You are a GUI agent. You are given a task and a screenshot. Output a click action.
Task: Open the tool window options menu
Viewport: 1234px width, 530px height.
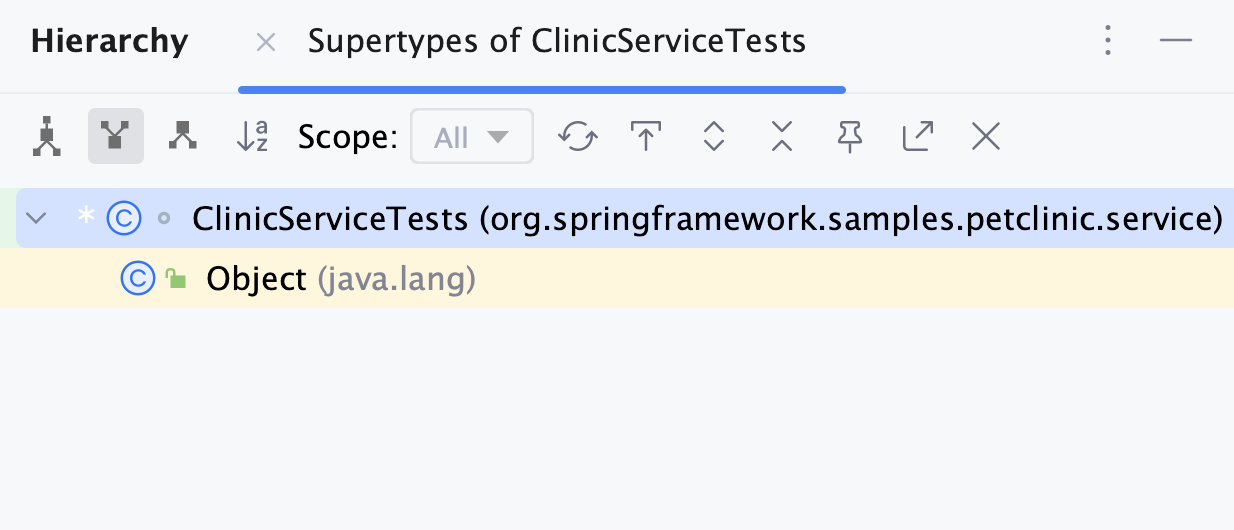[1107, 41]
